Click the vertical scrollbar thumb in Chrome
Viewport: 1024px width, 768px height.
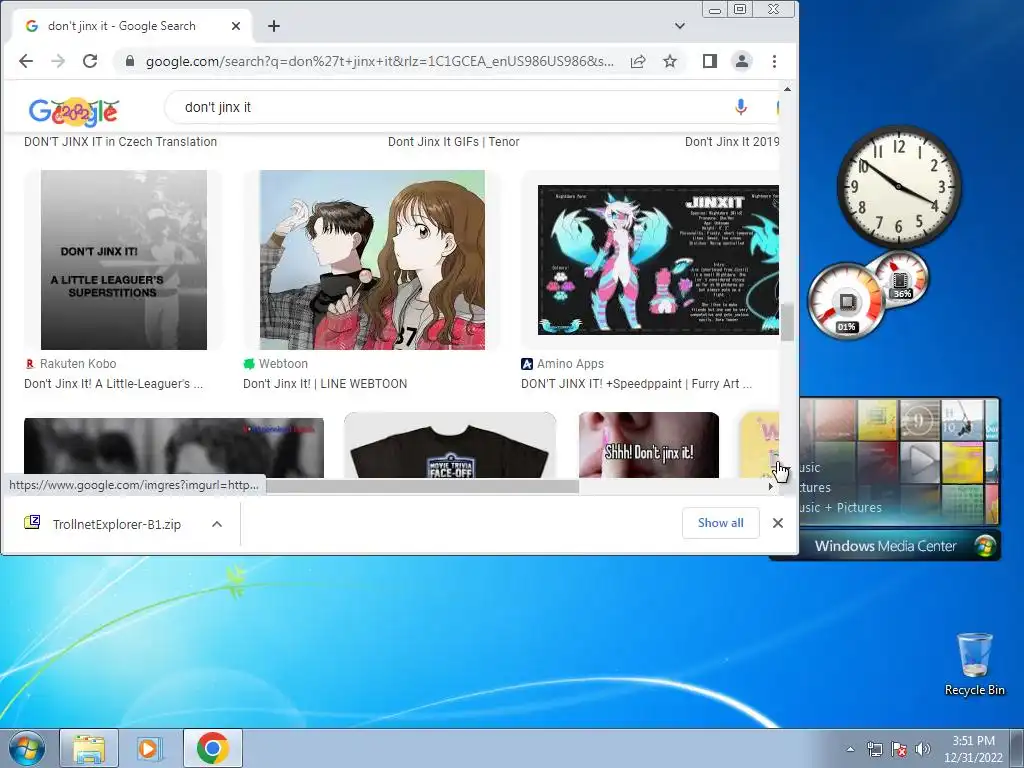coord(788,322)
